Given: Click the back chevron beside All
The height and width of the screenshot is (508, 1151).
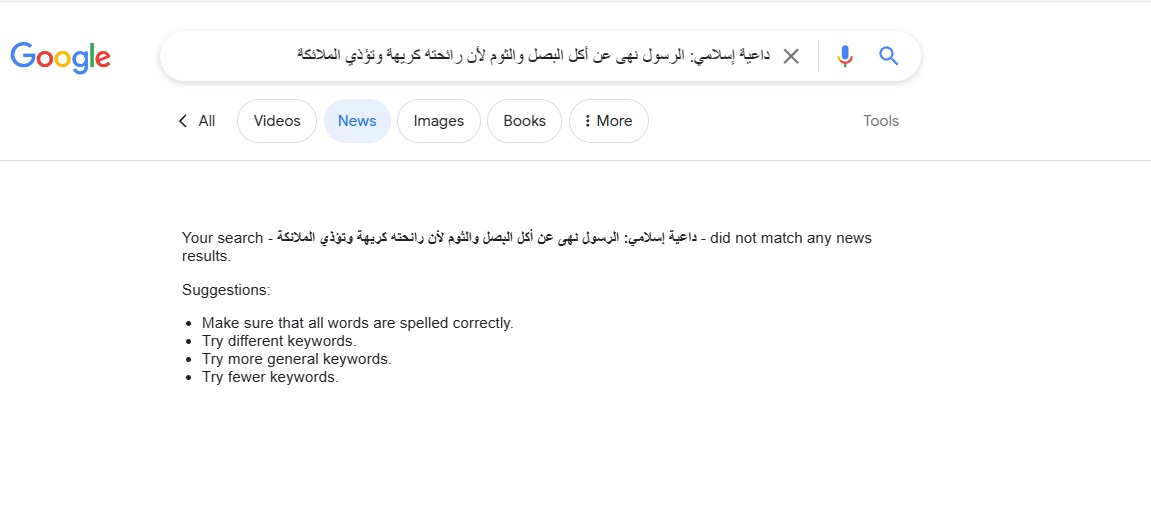Looking at the screenshot, I should click(x=183, y=121).
